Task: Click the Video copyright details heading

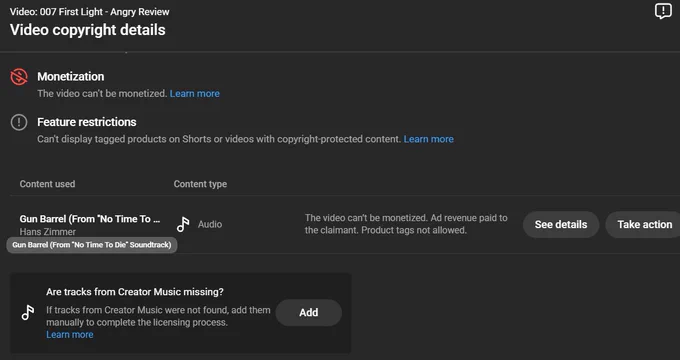Action: click(x=88, y=30)
